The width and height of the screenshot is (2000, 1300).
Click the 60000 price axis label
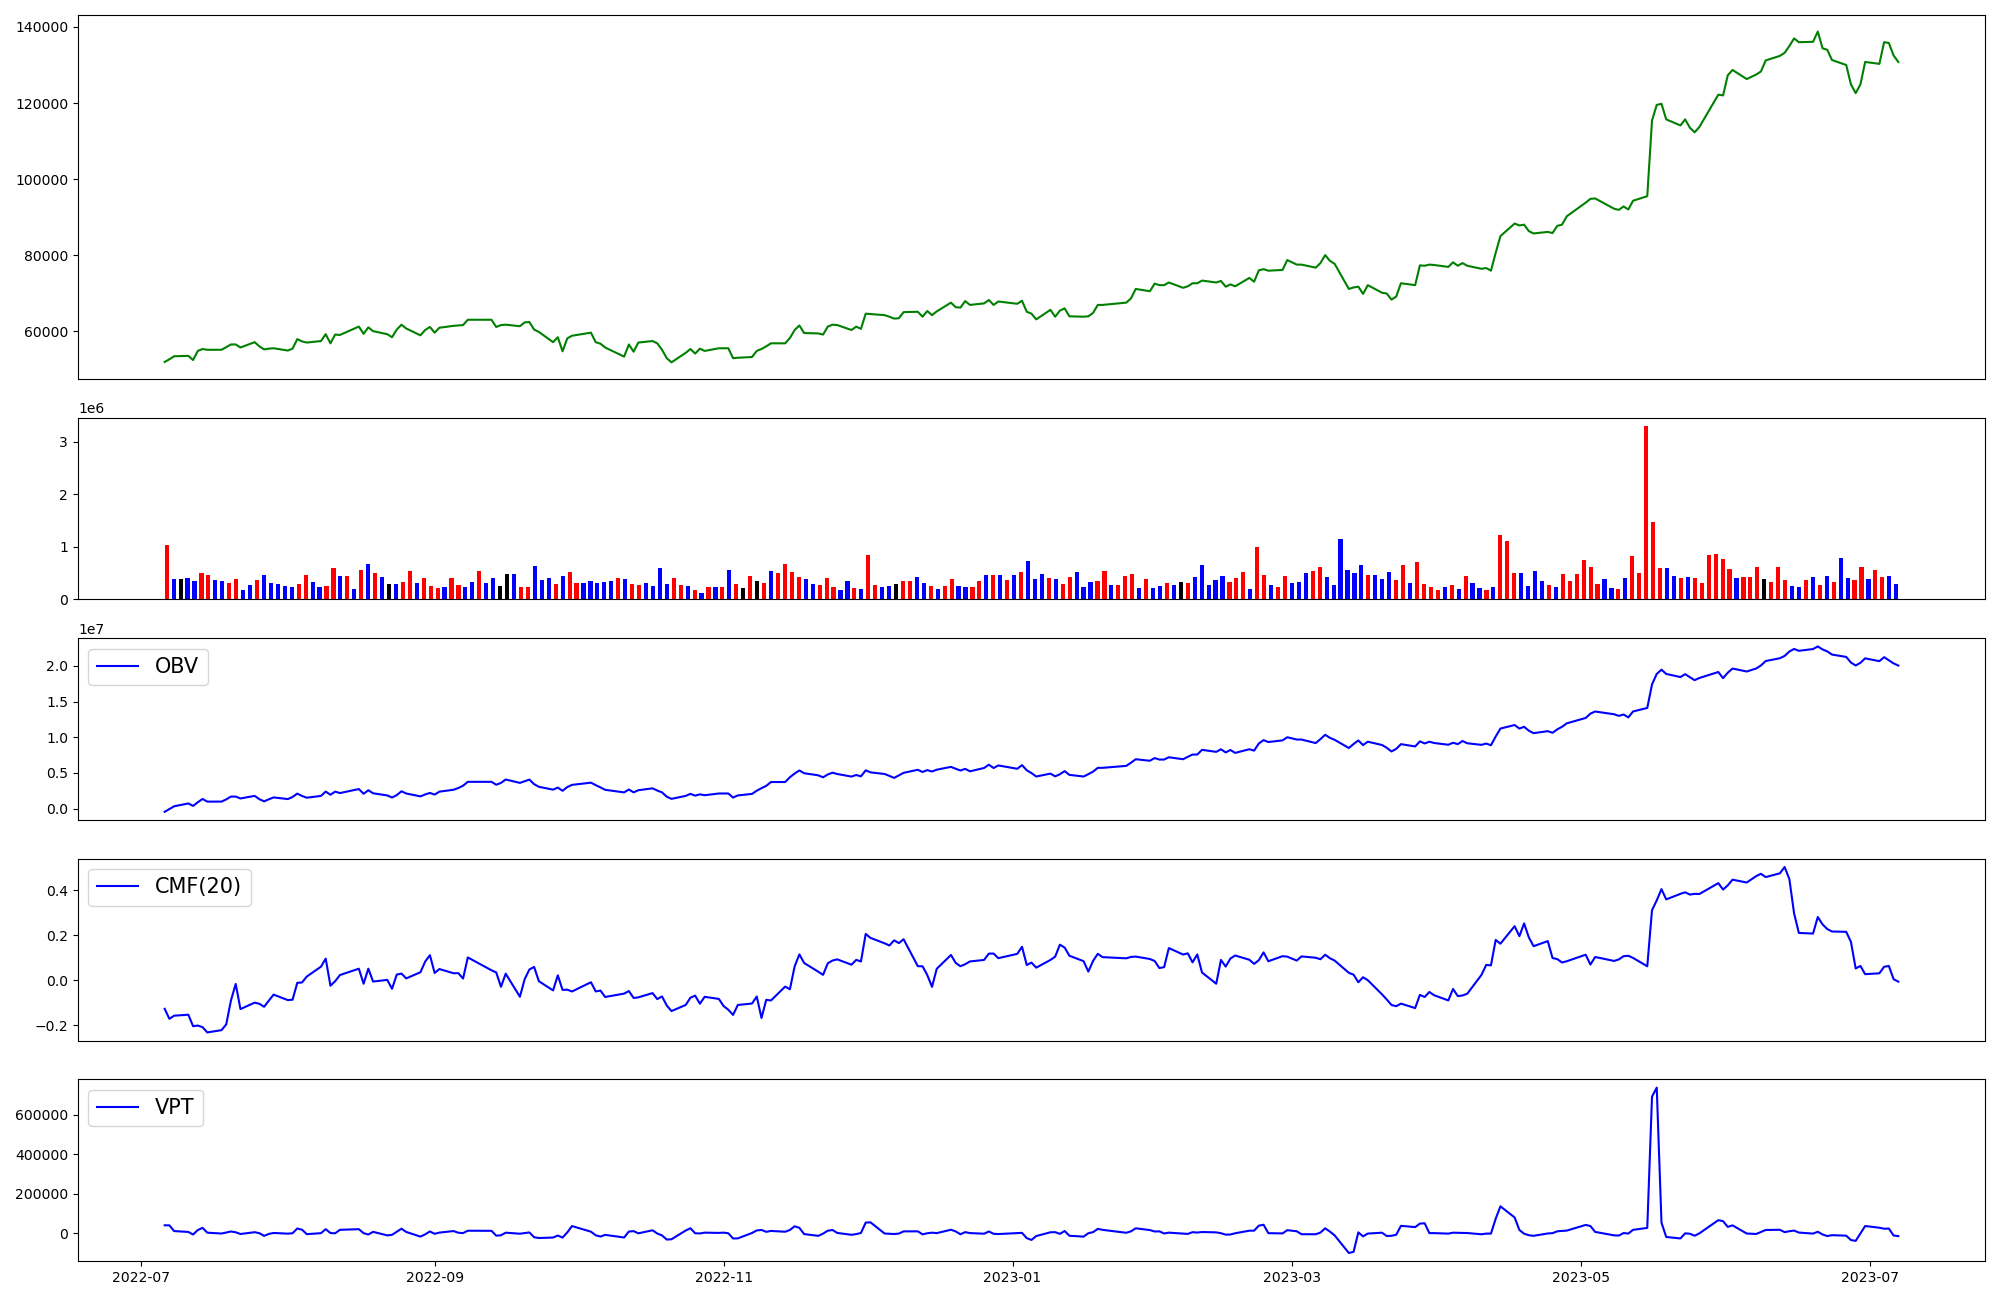pos(46,332)
